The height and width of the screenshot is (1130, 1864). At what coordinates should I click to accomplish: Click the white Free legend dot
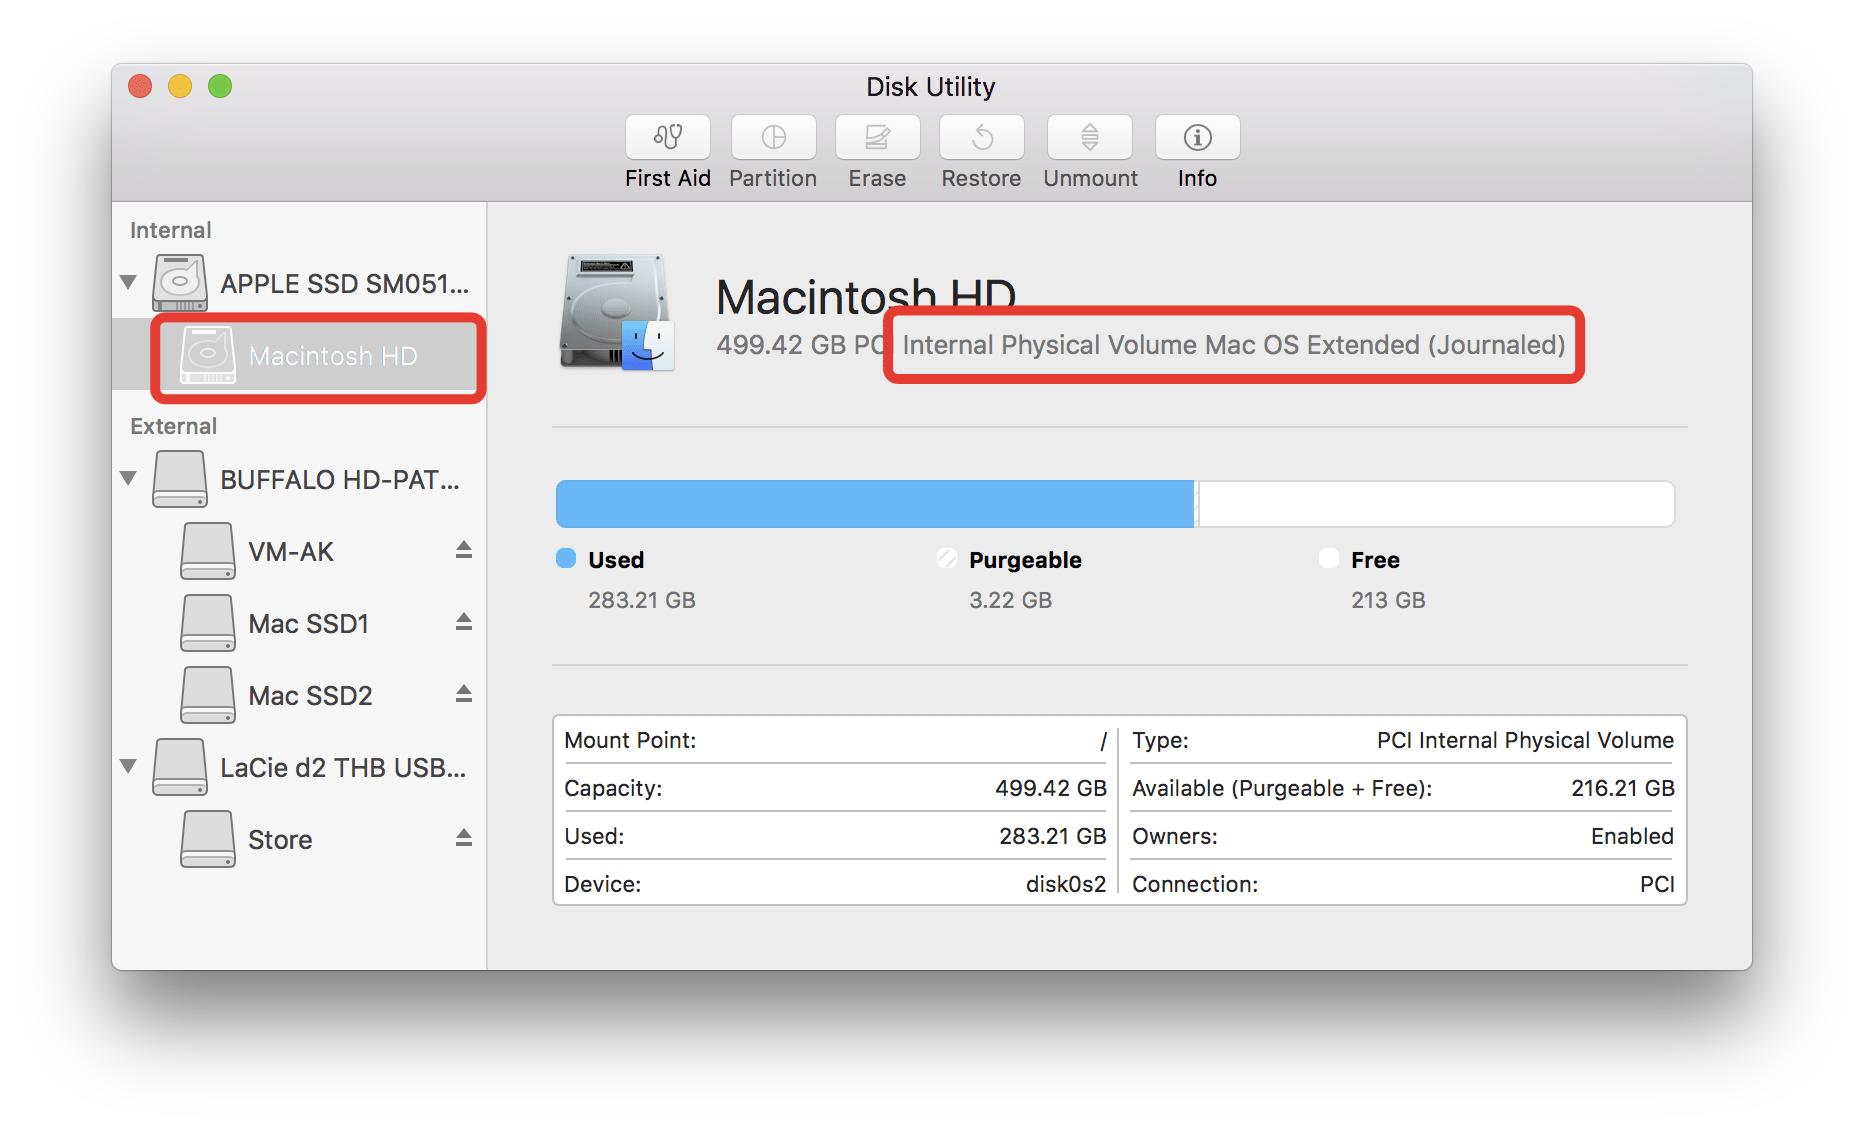1329,558
